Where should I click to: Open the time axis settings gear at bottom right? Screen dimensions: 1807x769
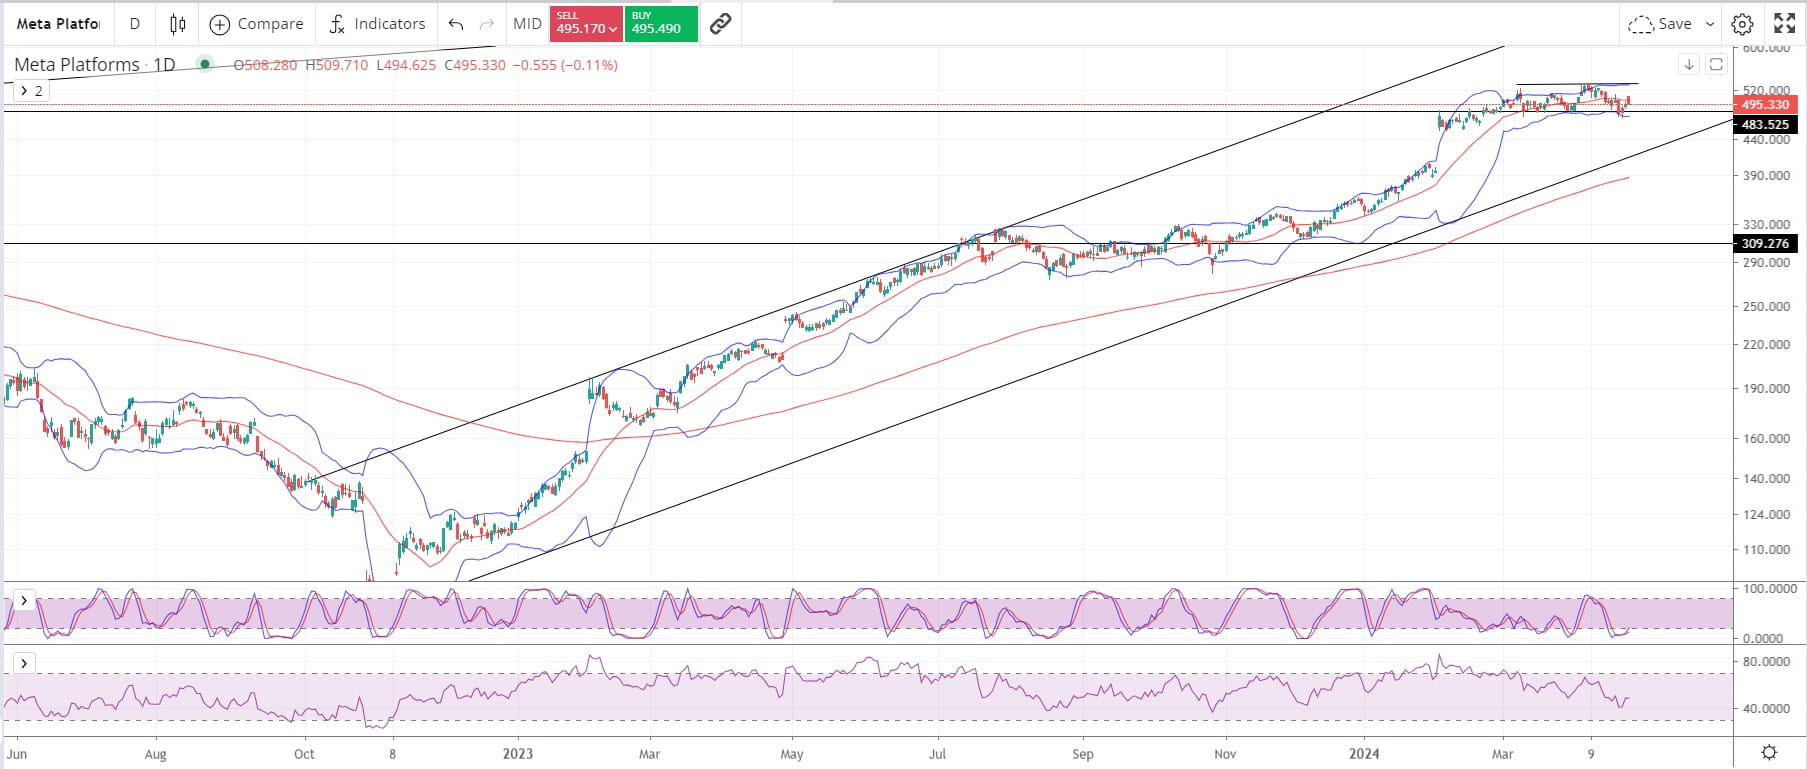click(1769, 753)
